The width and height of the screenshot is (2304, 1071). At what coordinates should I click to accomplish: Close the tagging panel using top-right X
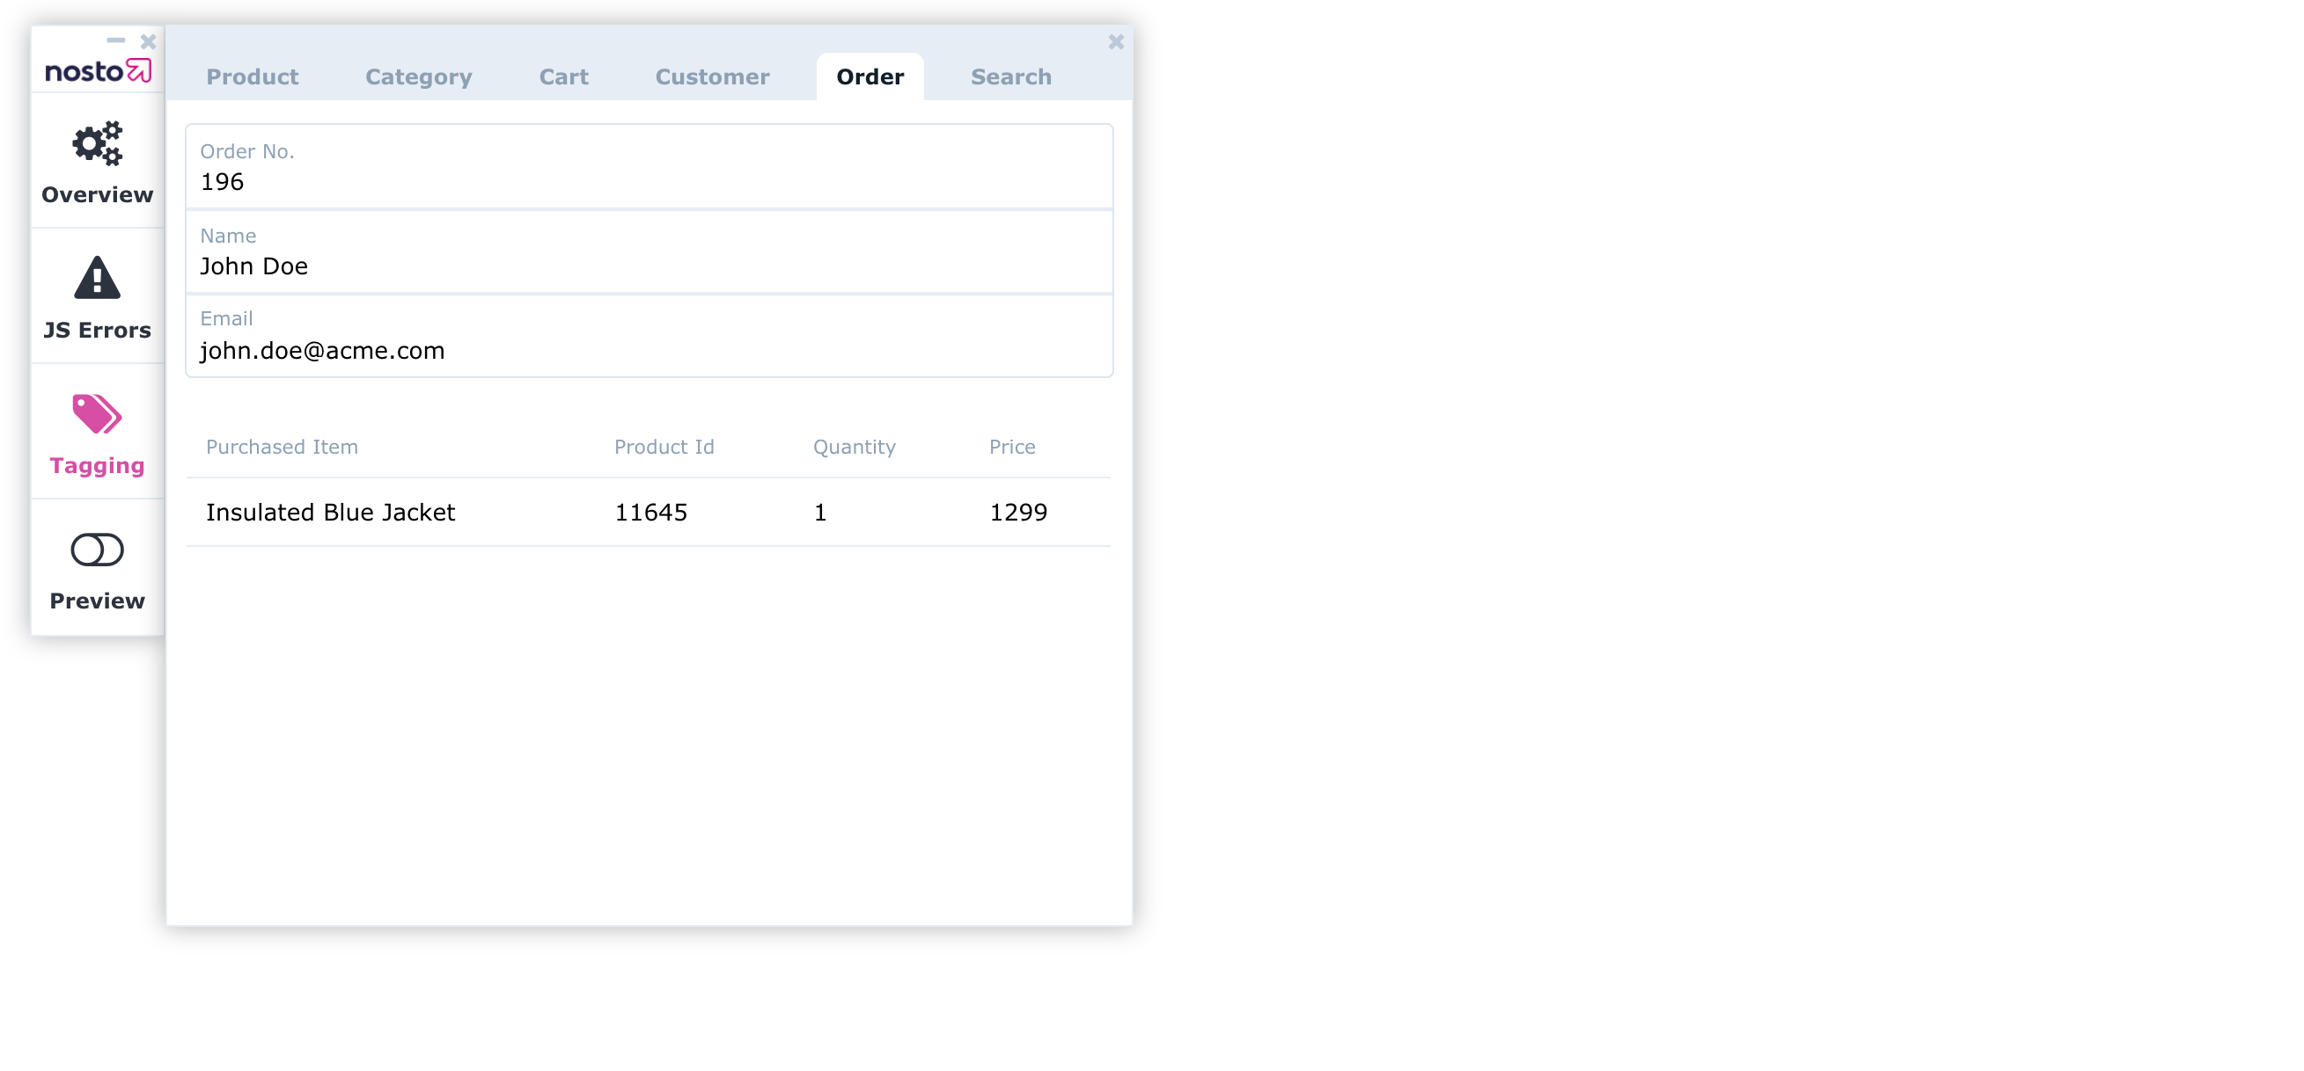(x=1116, y=42)
